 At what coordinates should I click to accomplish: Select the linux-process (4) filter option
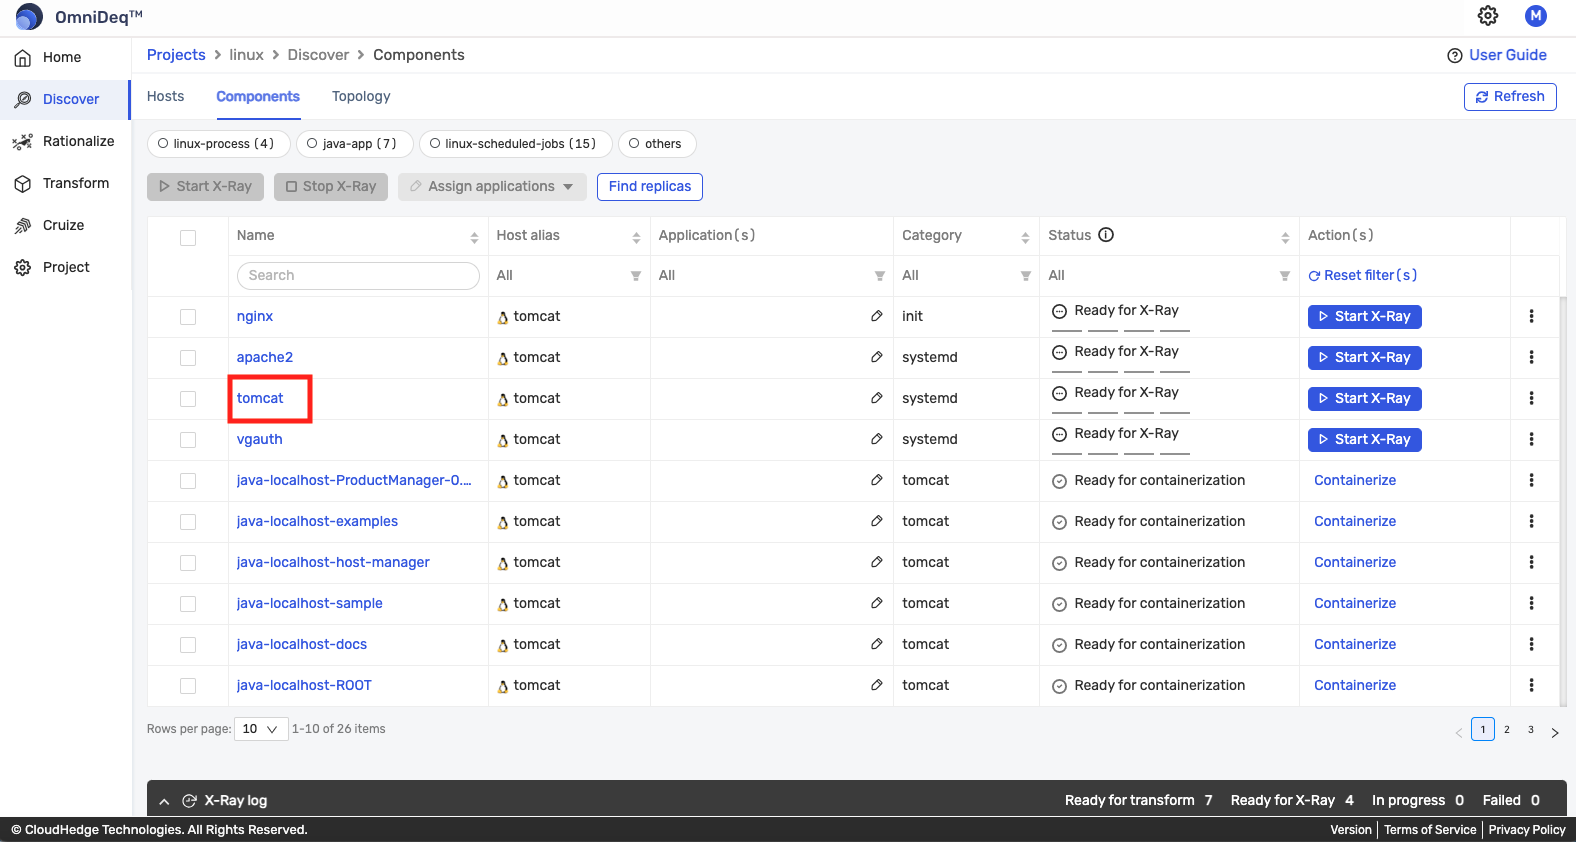tap(219, 144)
